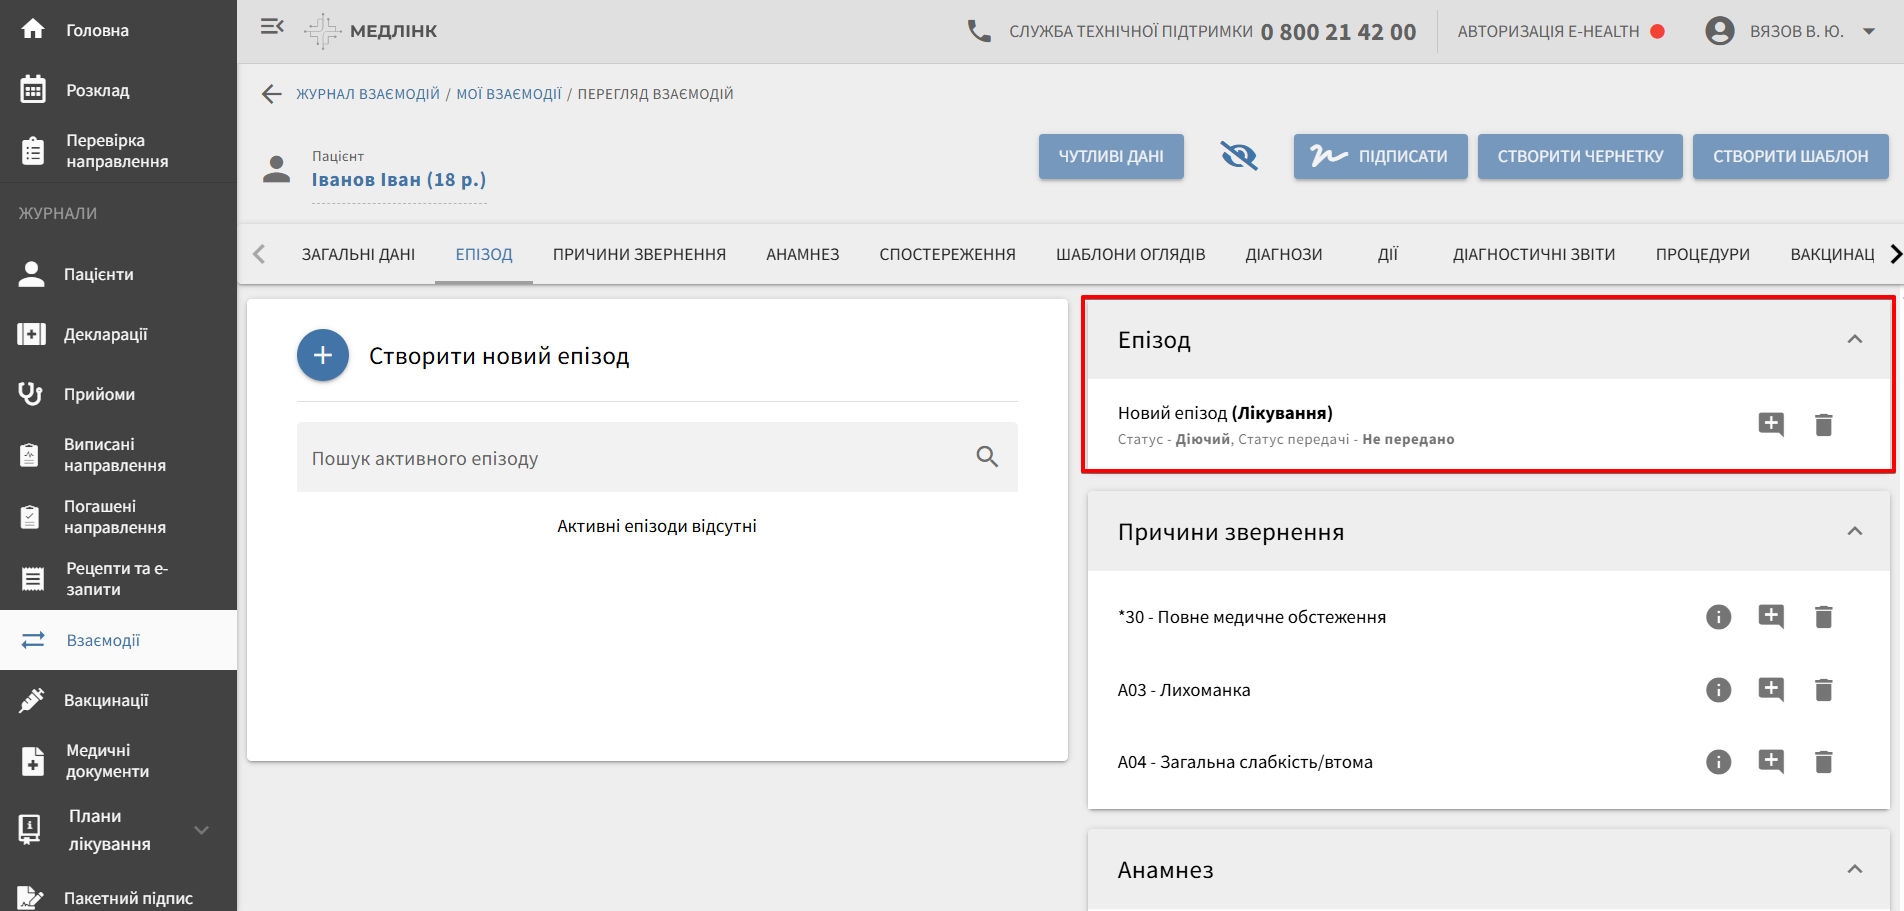Add comment to the Новий епізод entry
Image resolution: width=1904 pixels, height=911 pixels.
[x=1770, y=425]
